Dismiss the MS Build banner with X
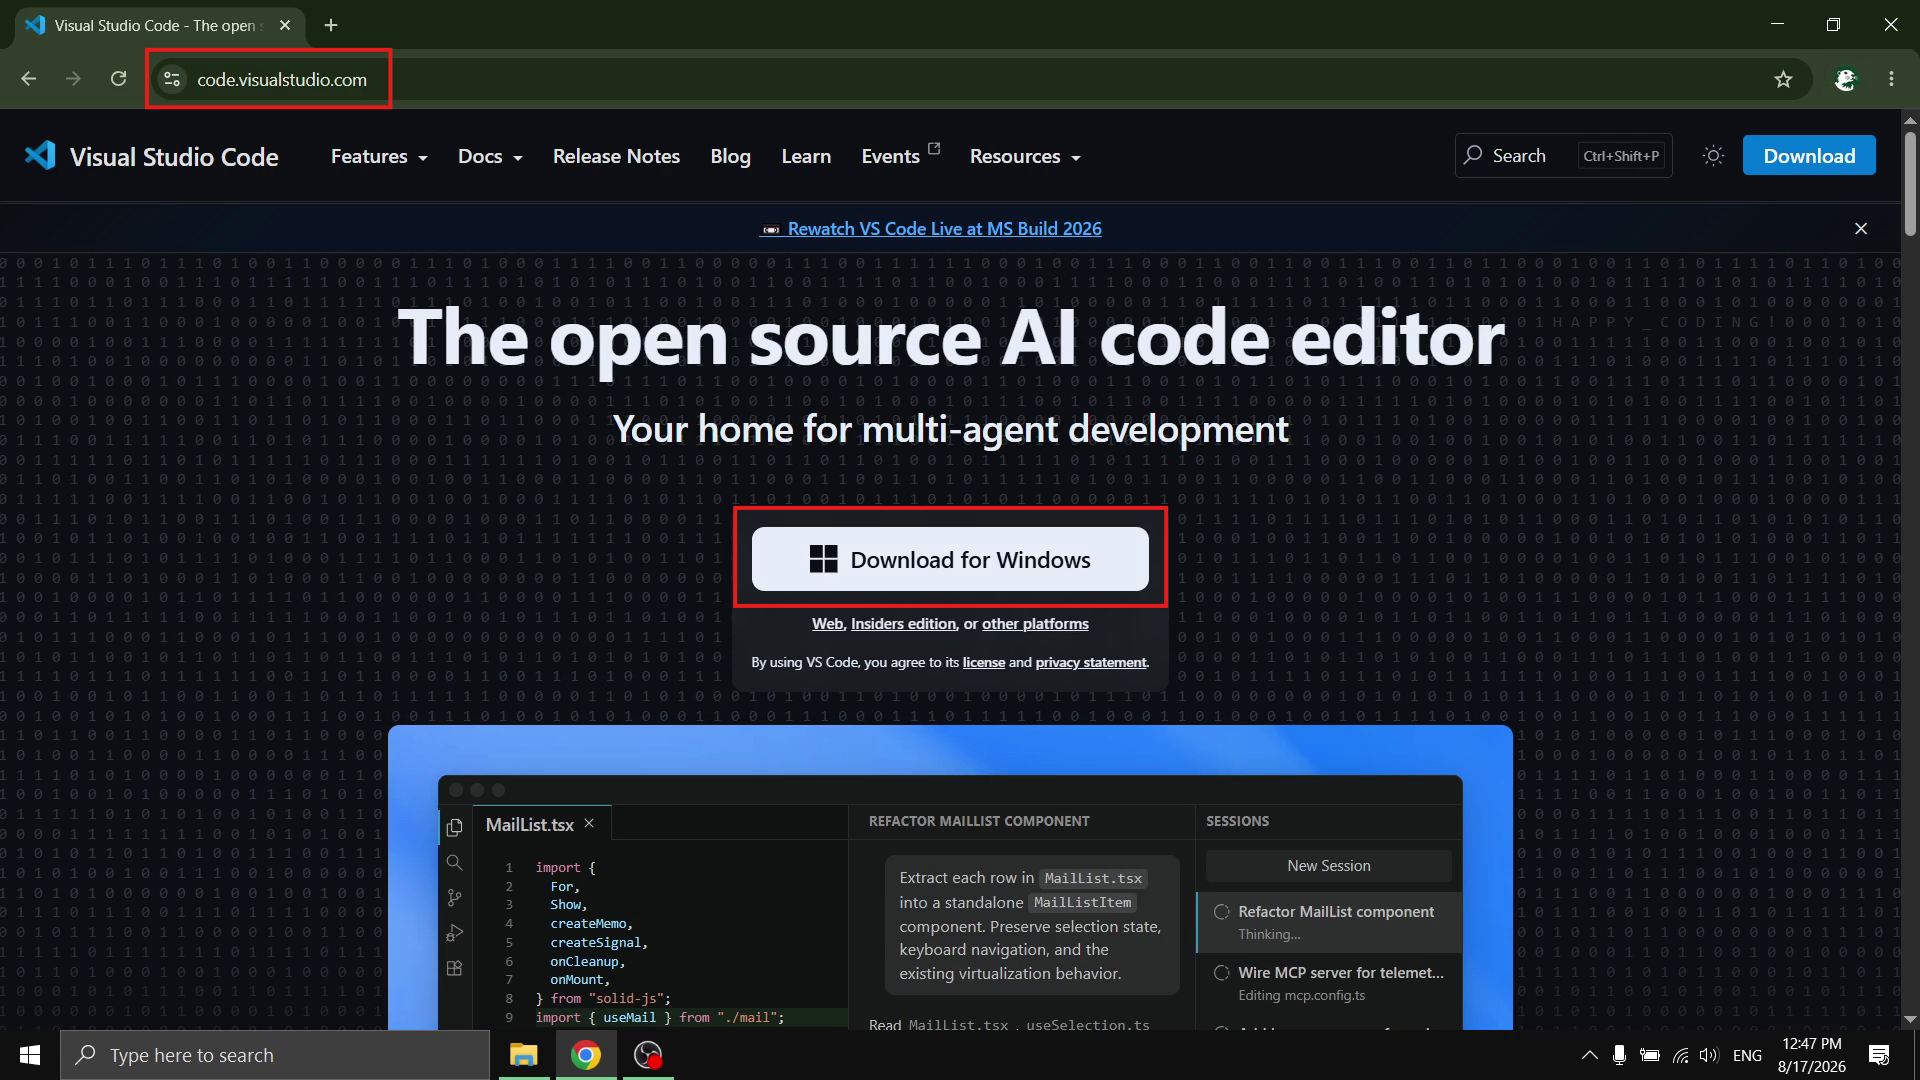Screen dimensions: 1920x1080 click(1861, 229)
